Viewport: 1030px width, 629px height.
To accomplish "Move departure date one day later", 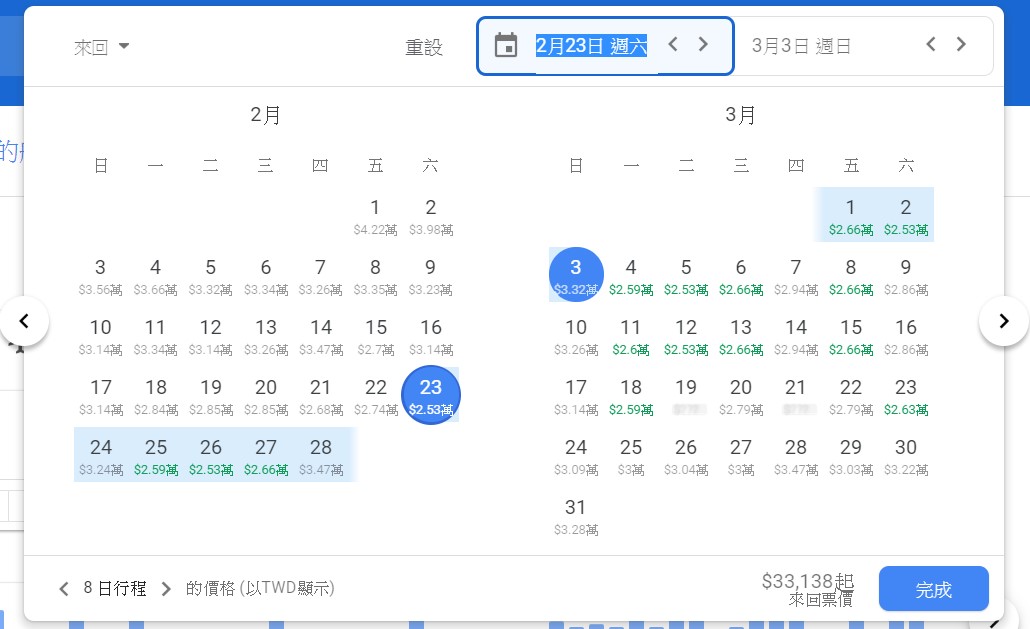I will coord(703,44).
